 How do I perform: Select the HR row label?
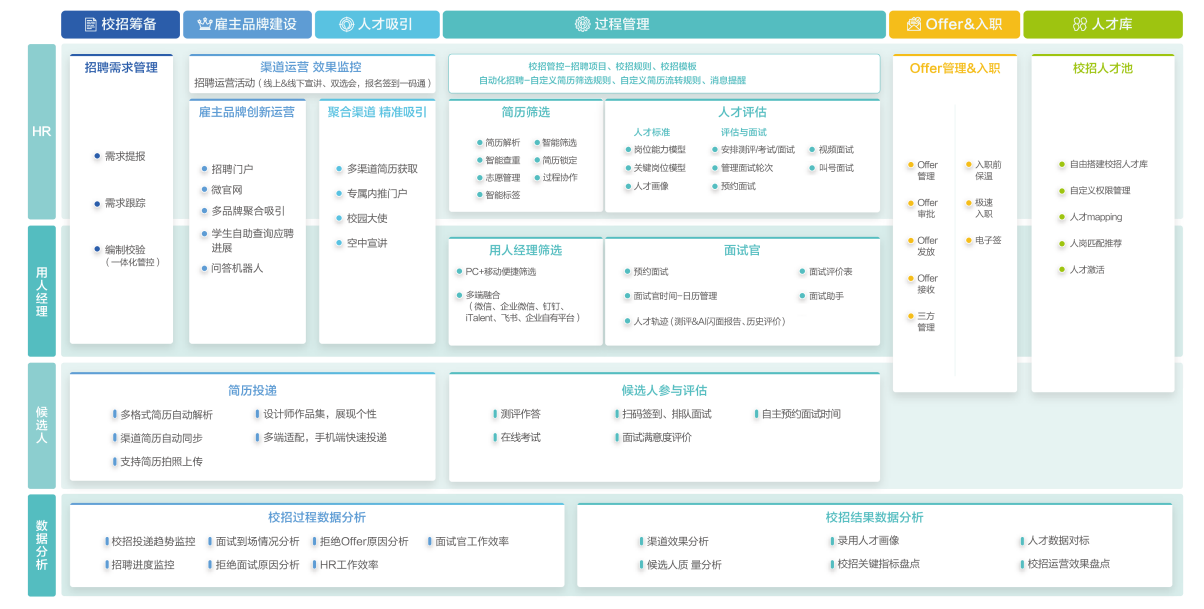pyautogui.click(x=42, y=131)
